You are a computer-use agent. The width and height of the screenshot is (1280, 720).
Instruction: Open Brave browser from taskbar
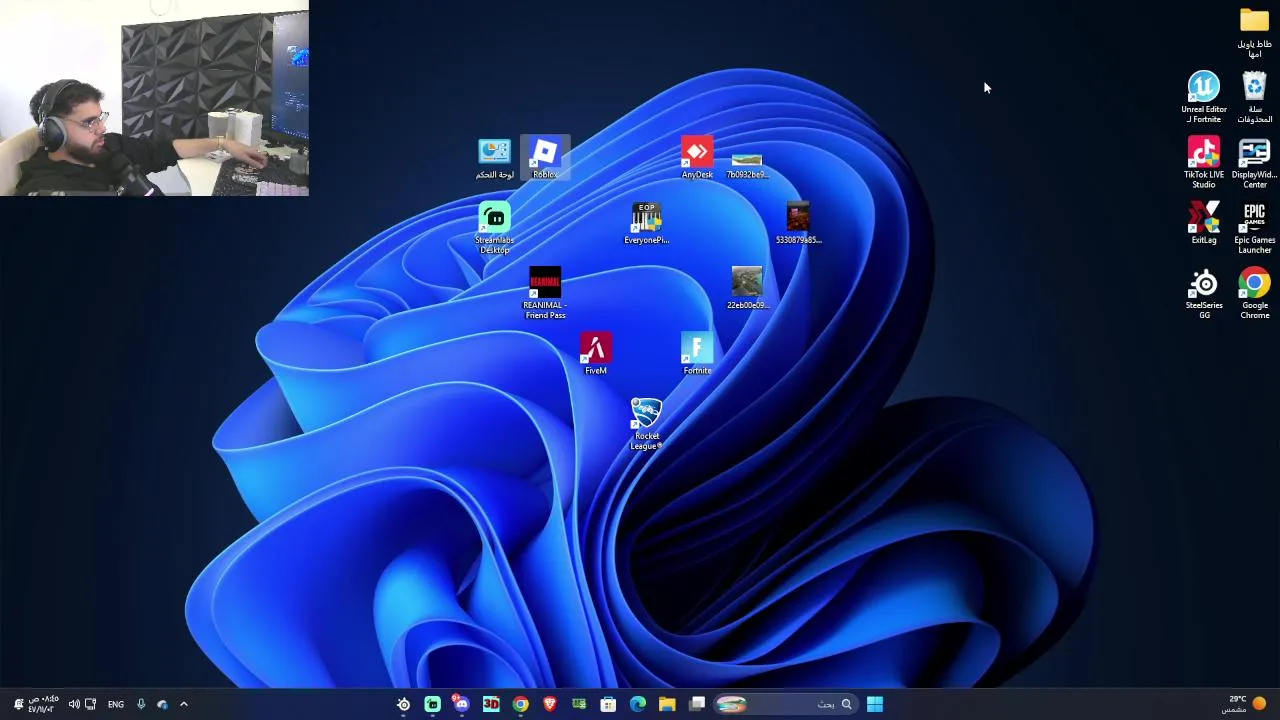coord(550,704)
